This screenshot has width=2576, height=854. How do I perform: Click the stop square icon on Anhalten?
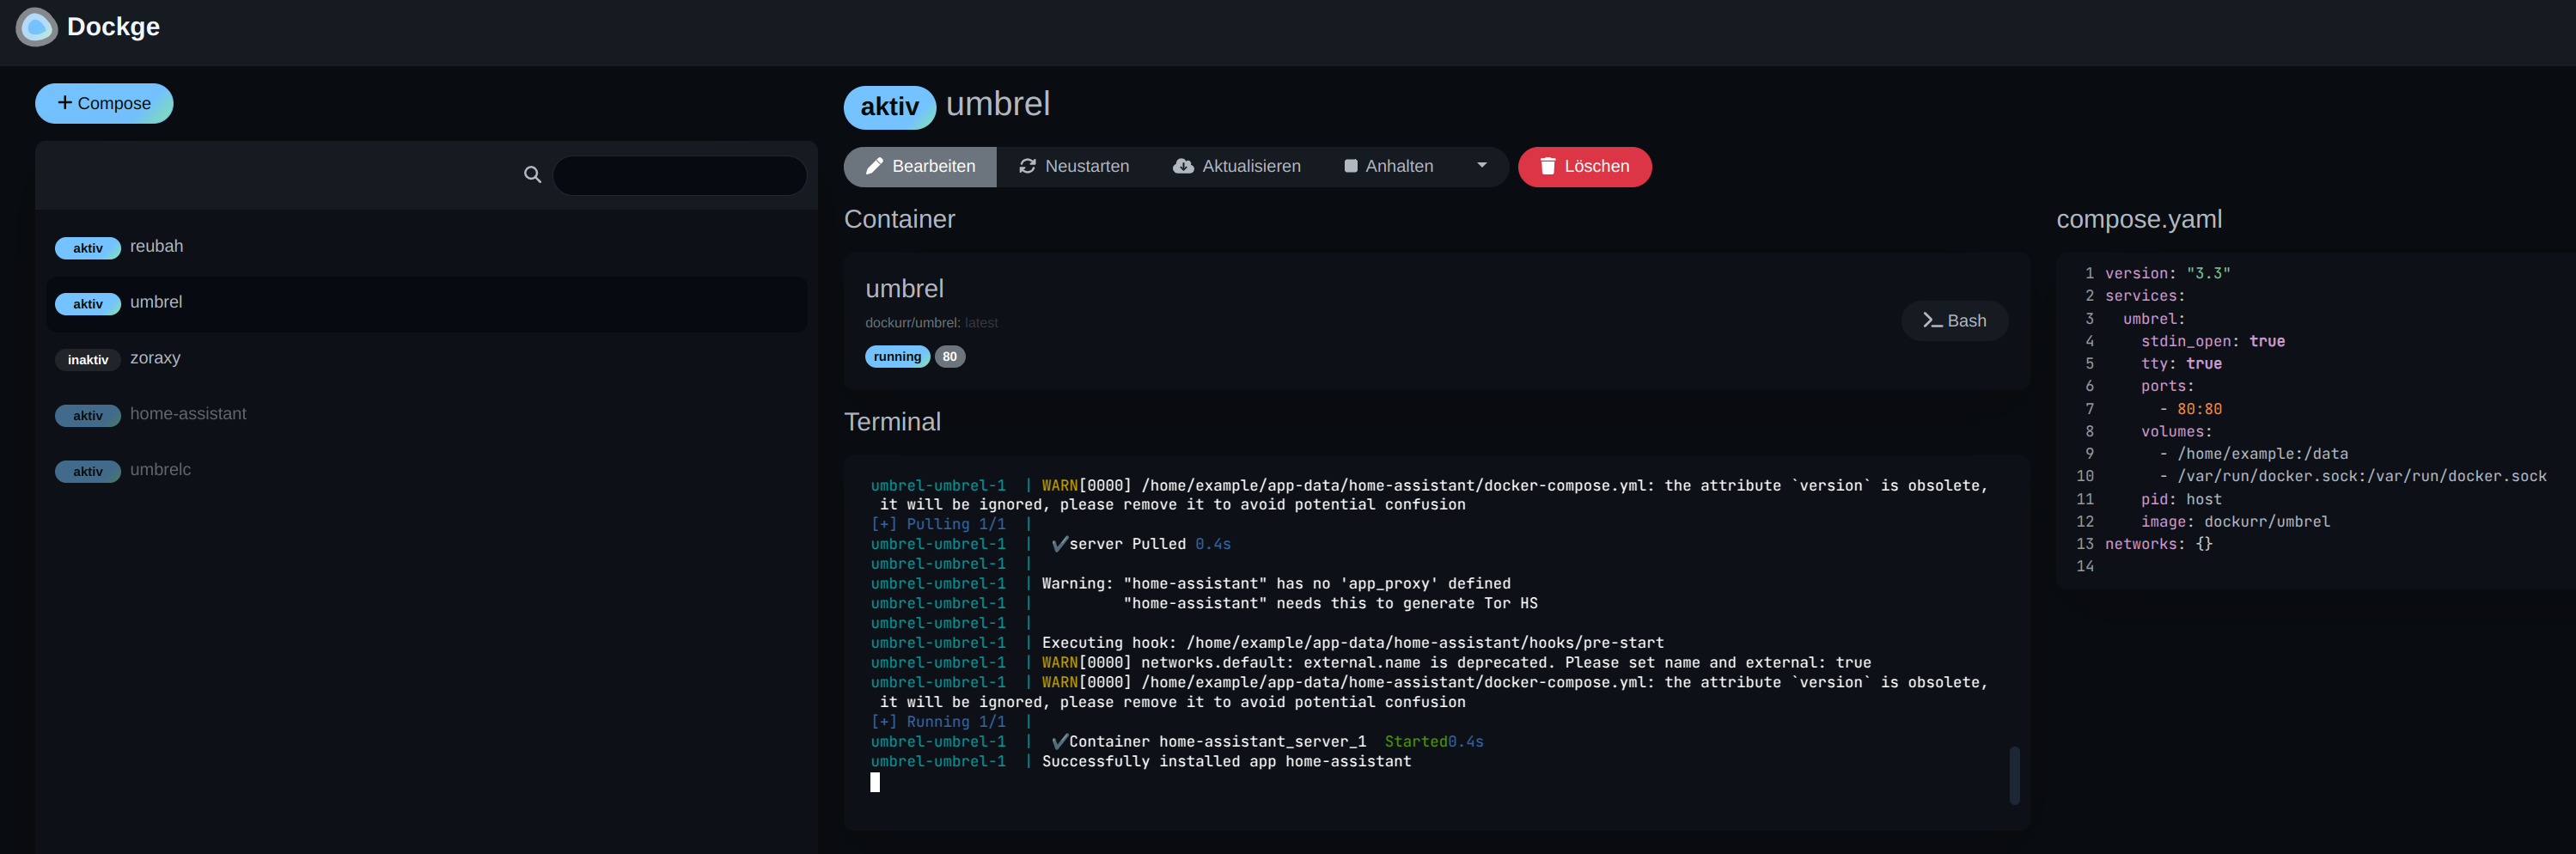1351,167
